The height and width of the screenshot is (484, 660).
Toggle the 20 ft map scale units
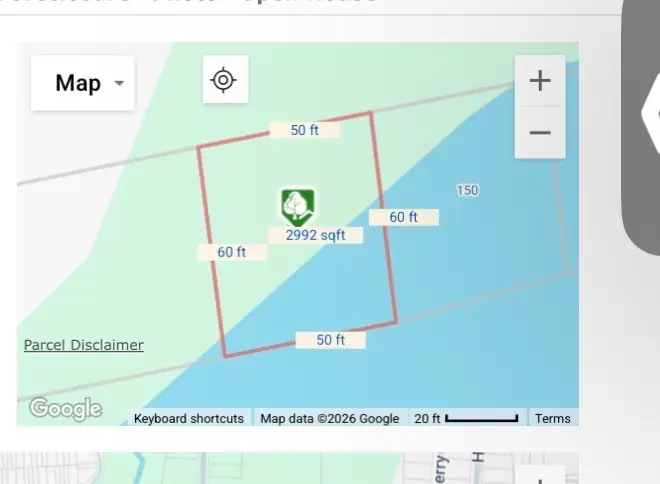pos(467,419)
